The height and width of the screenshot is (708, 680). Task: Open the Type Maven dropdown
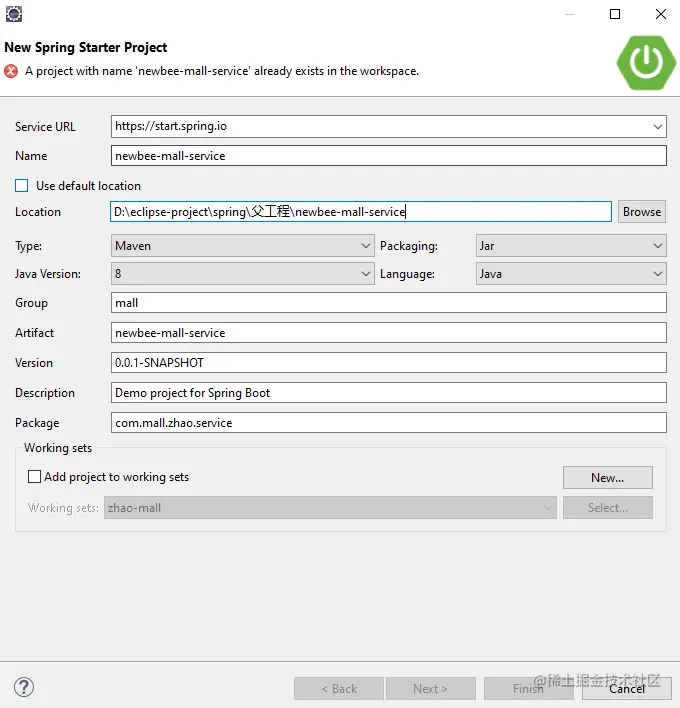[x=242, y=246]
